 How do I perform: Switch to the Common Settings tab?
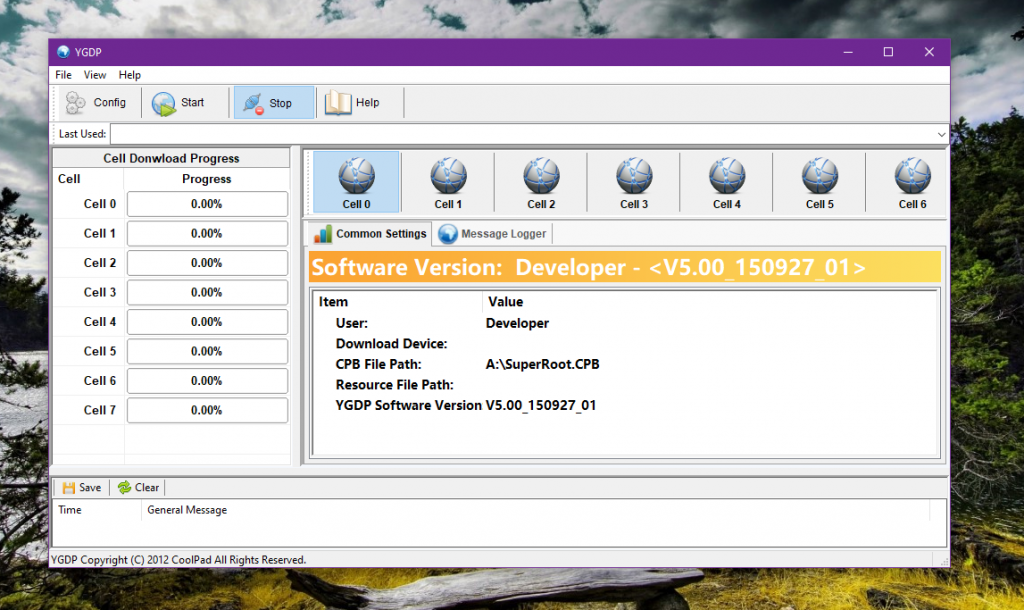point(370,234)
